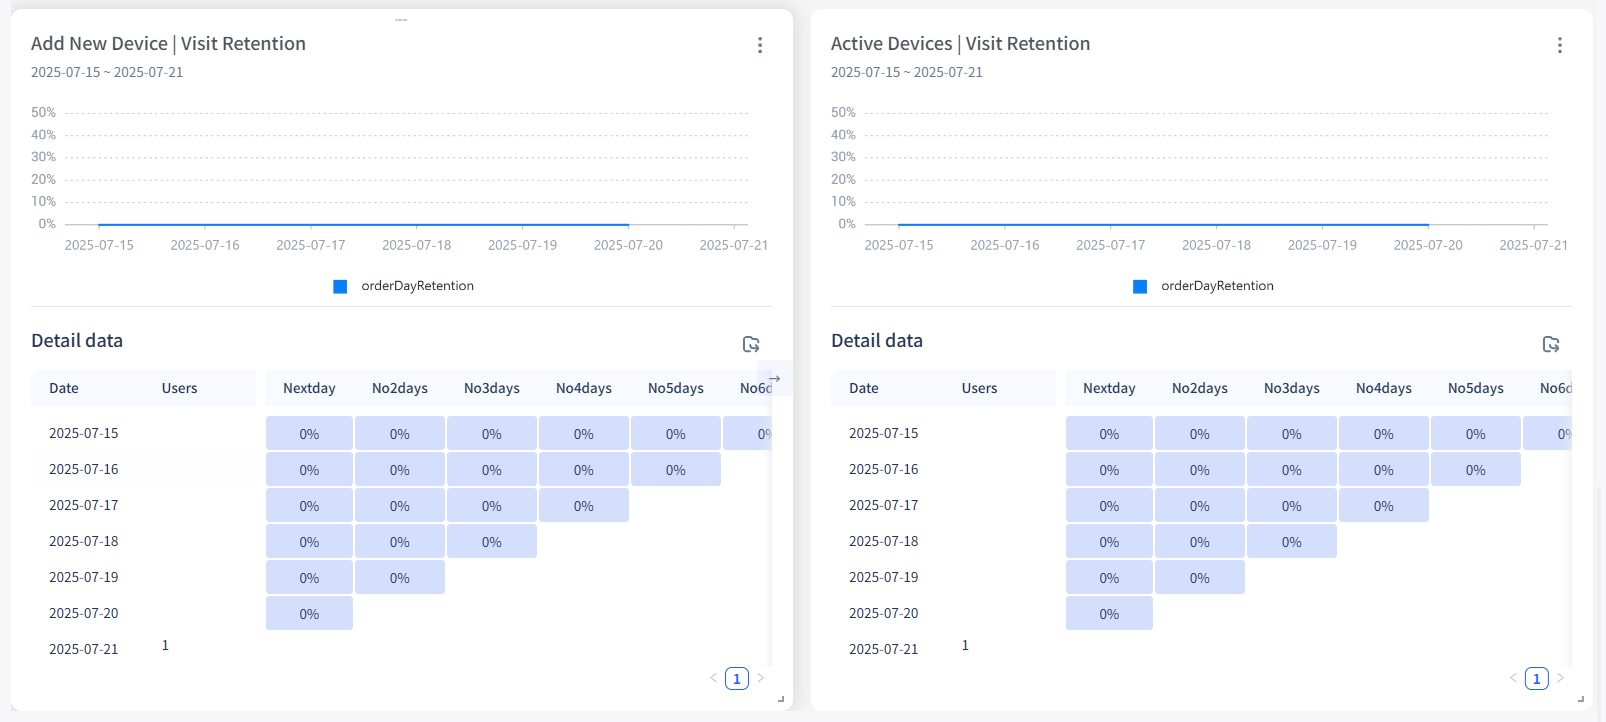Toggle orderDayRetention legend label in Add New Device chart
The image size is (1606, 722).
417,286
